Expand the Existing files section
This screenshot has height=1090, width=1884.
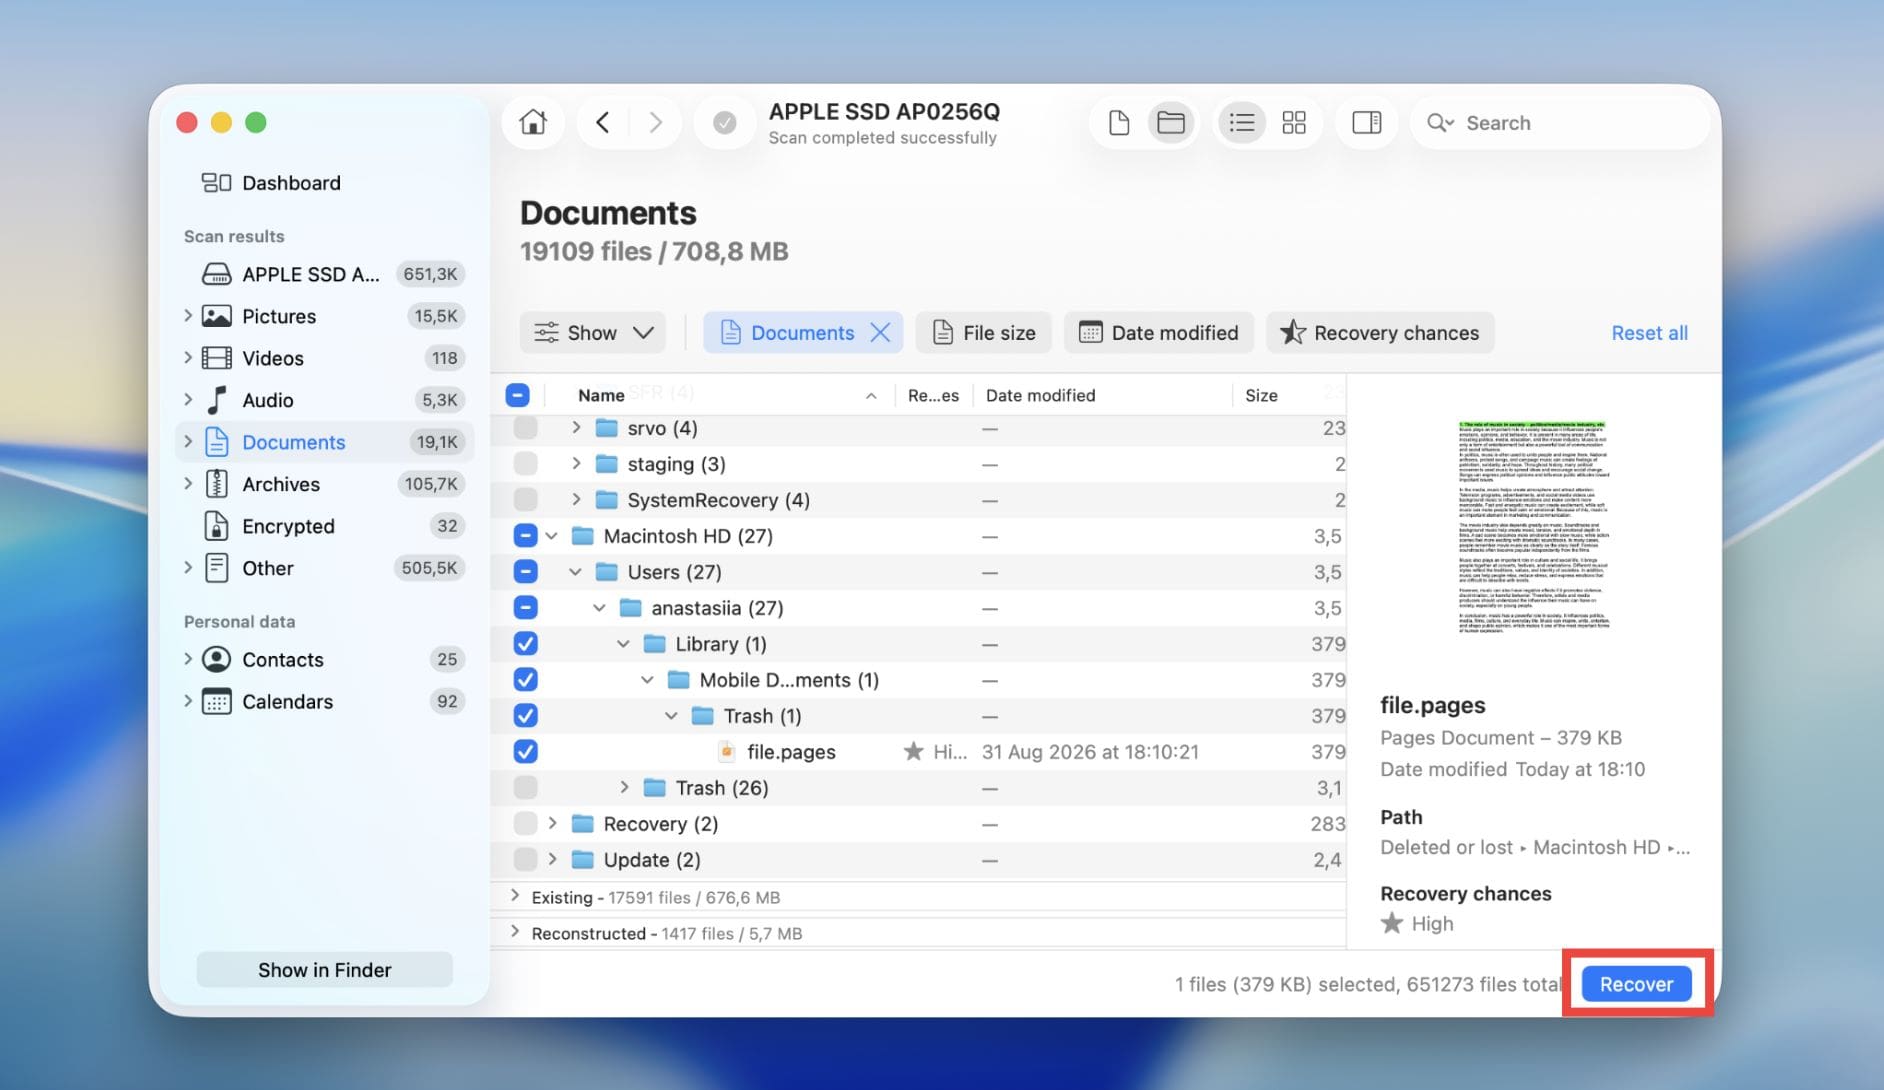(x=514, y=896)
